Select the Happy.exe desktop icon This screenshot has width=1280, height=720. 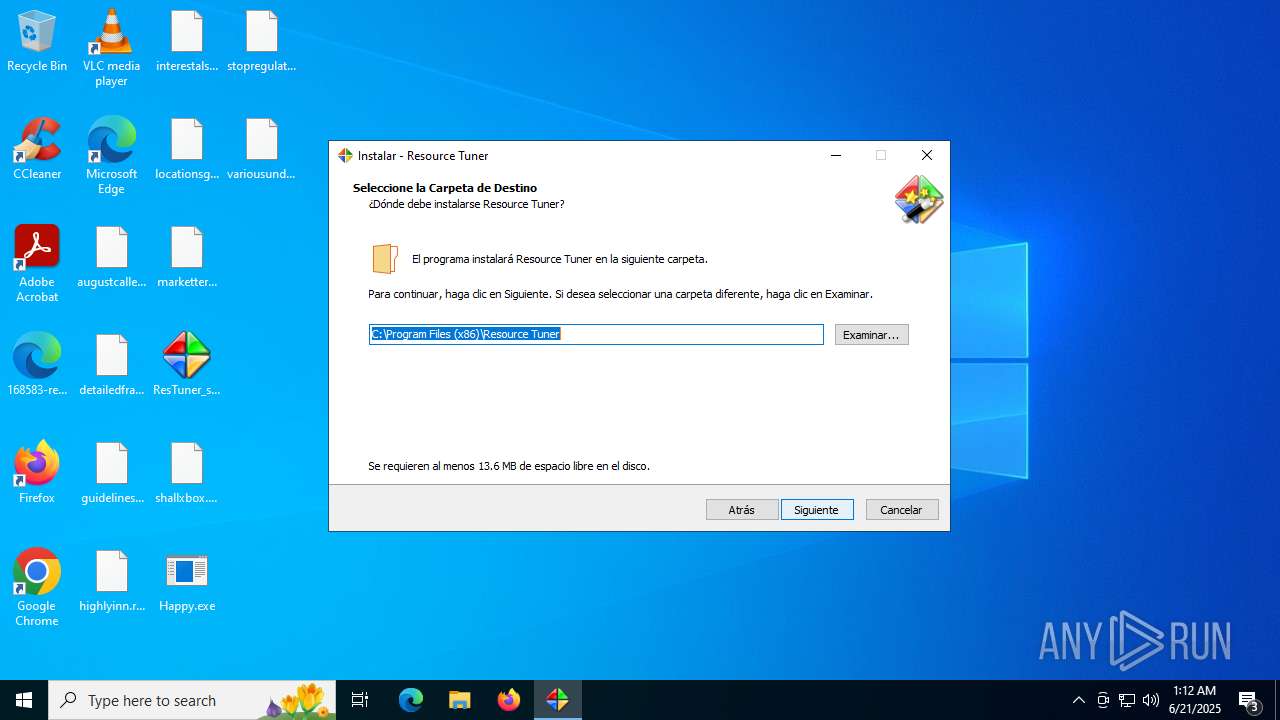(187, 582)
